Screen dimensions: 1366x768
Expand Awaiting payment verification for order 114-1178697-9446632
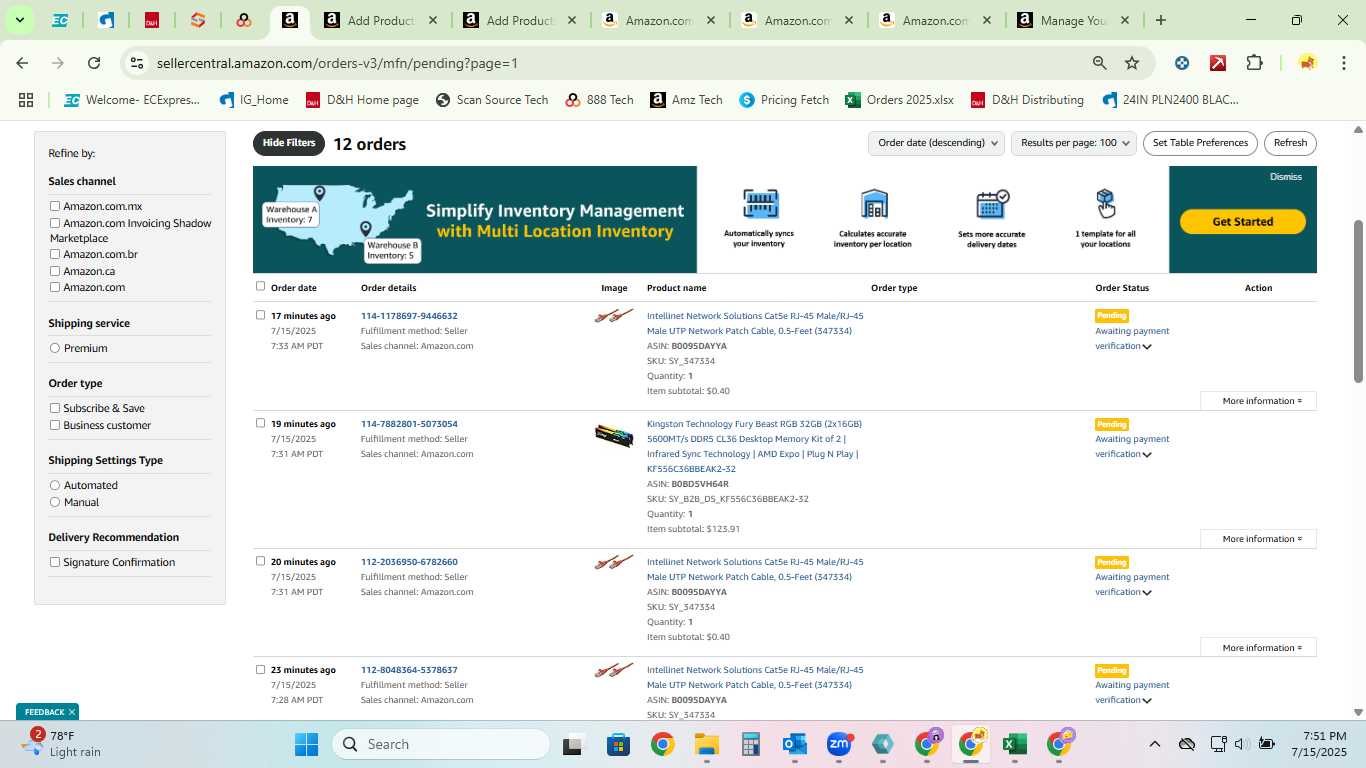pyautogui.click(x=1147, y=347)
